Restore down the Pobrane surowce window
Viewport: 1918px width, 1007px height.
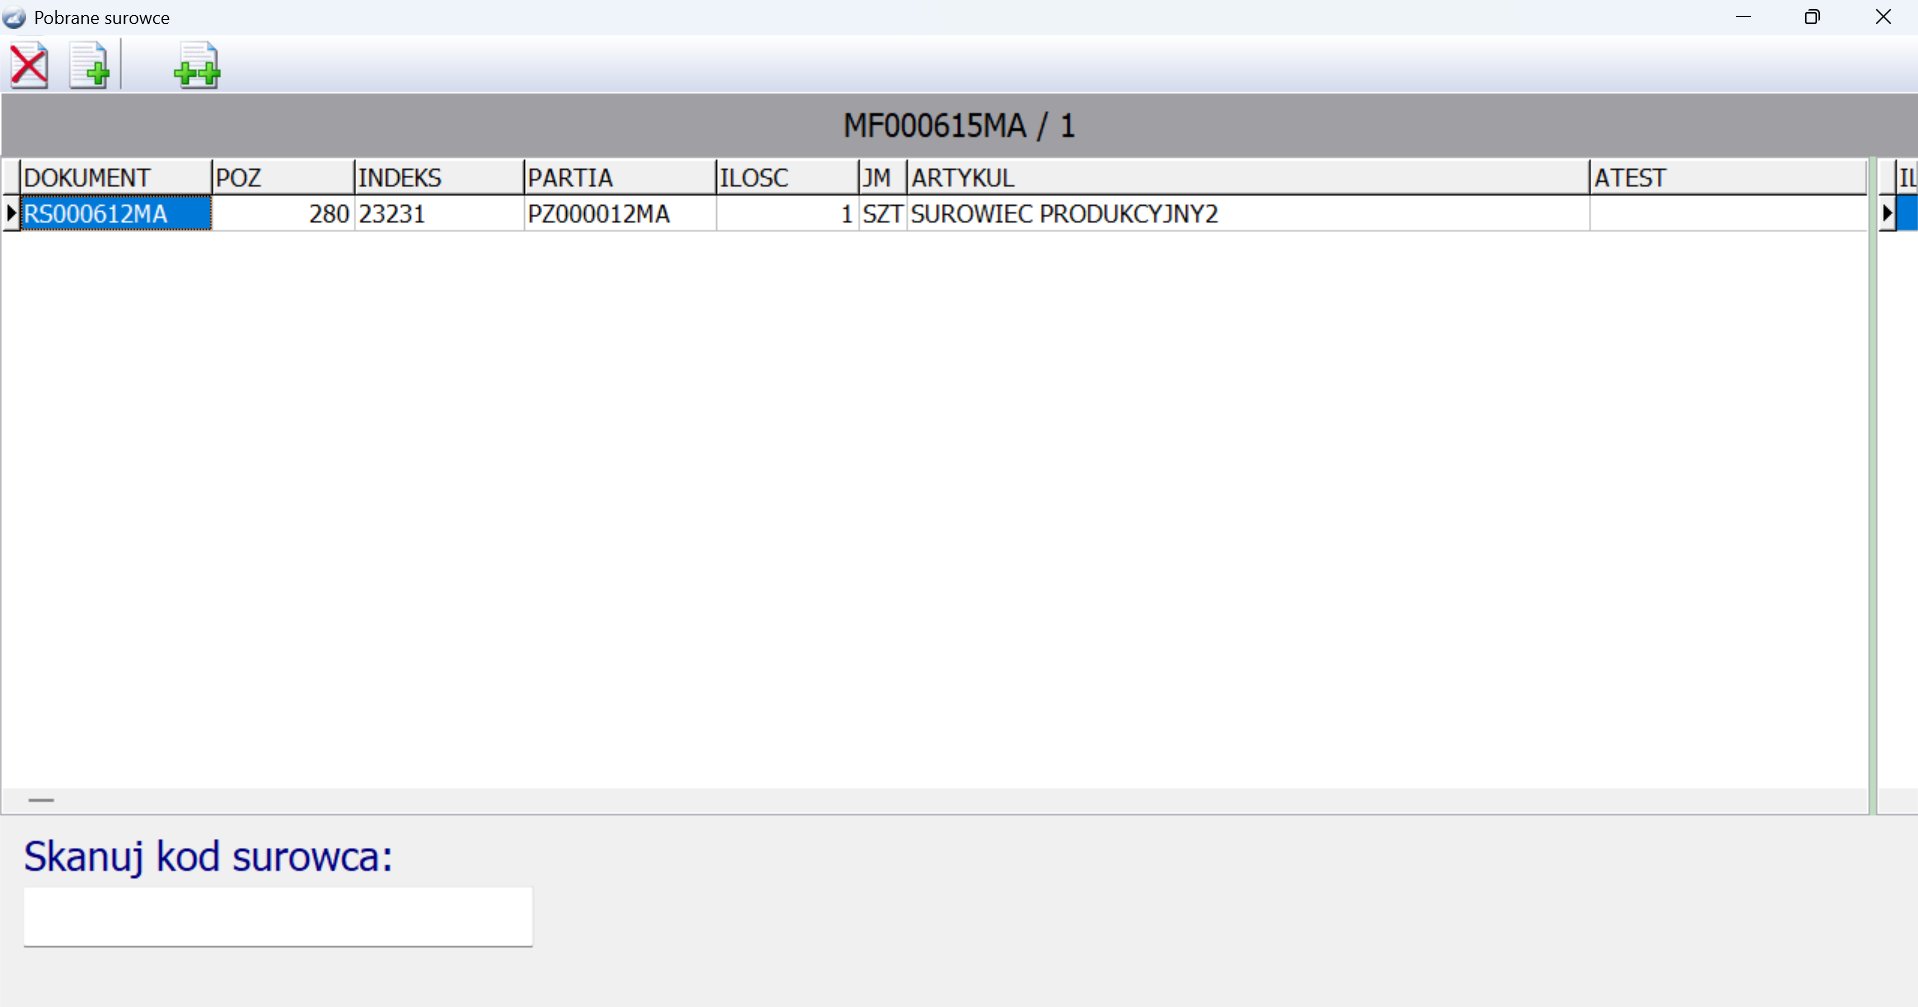click(x=1812, y=17)
